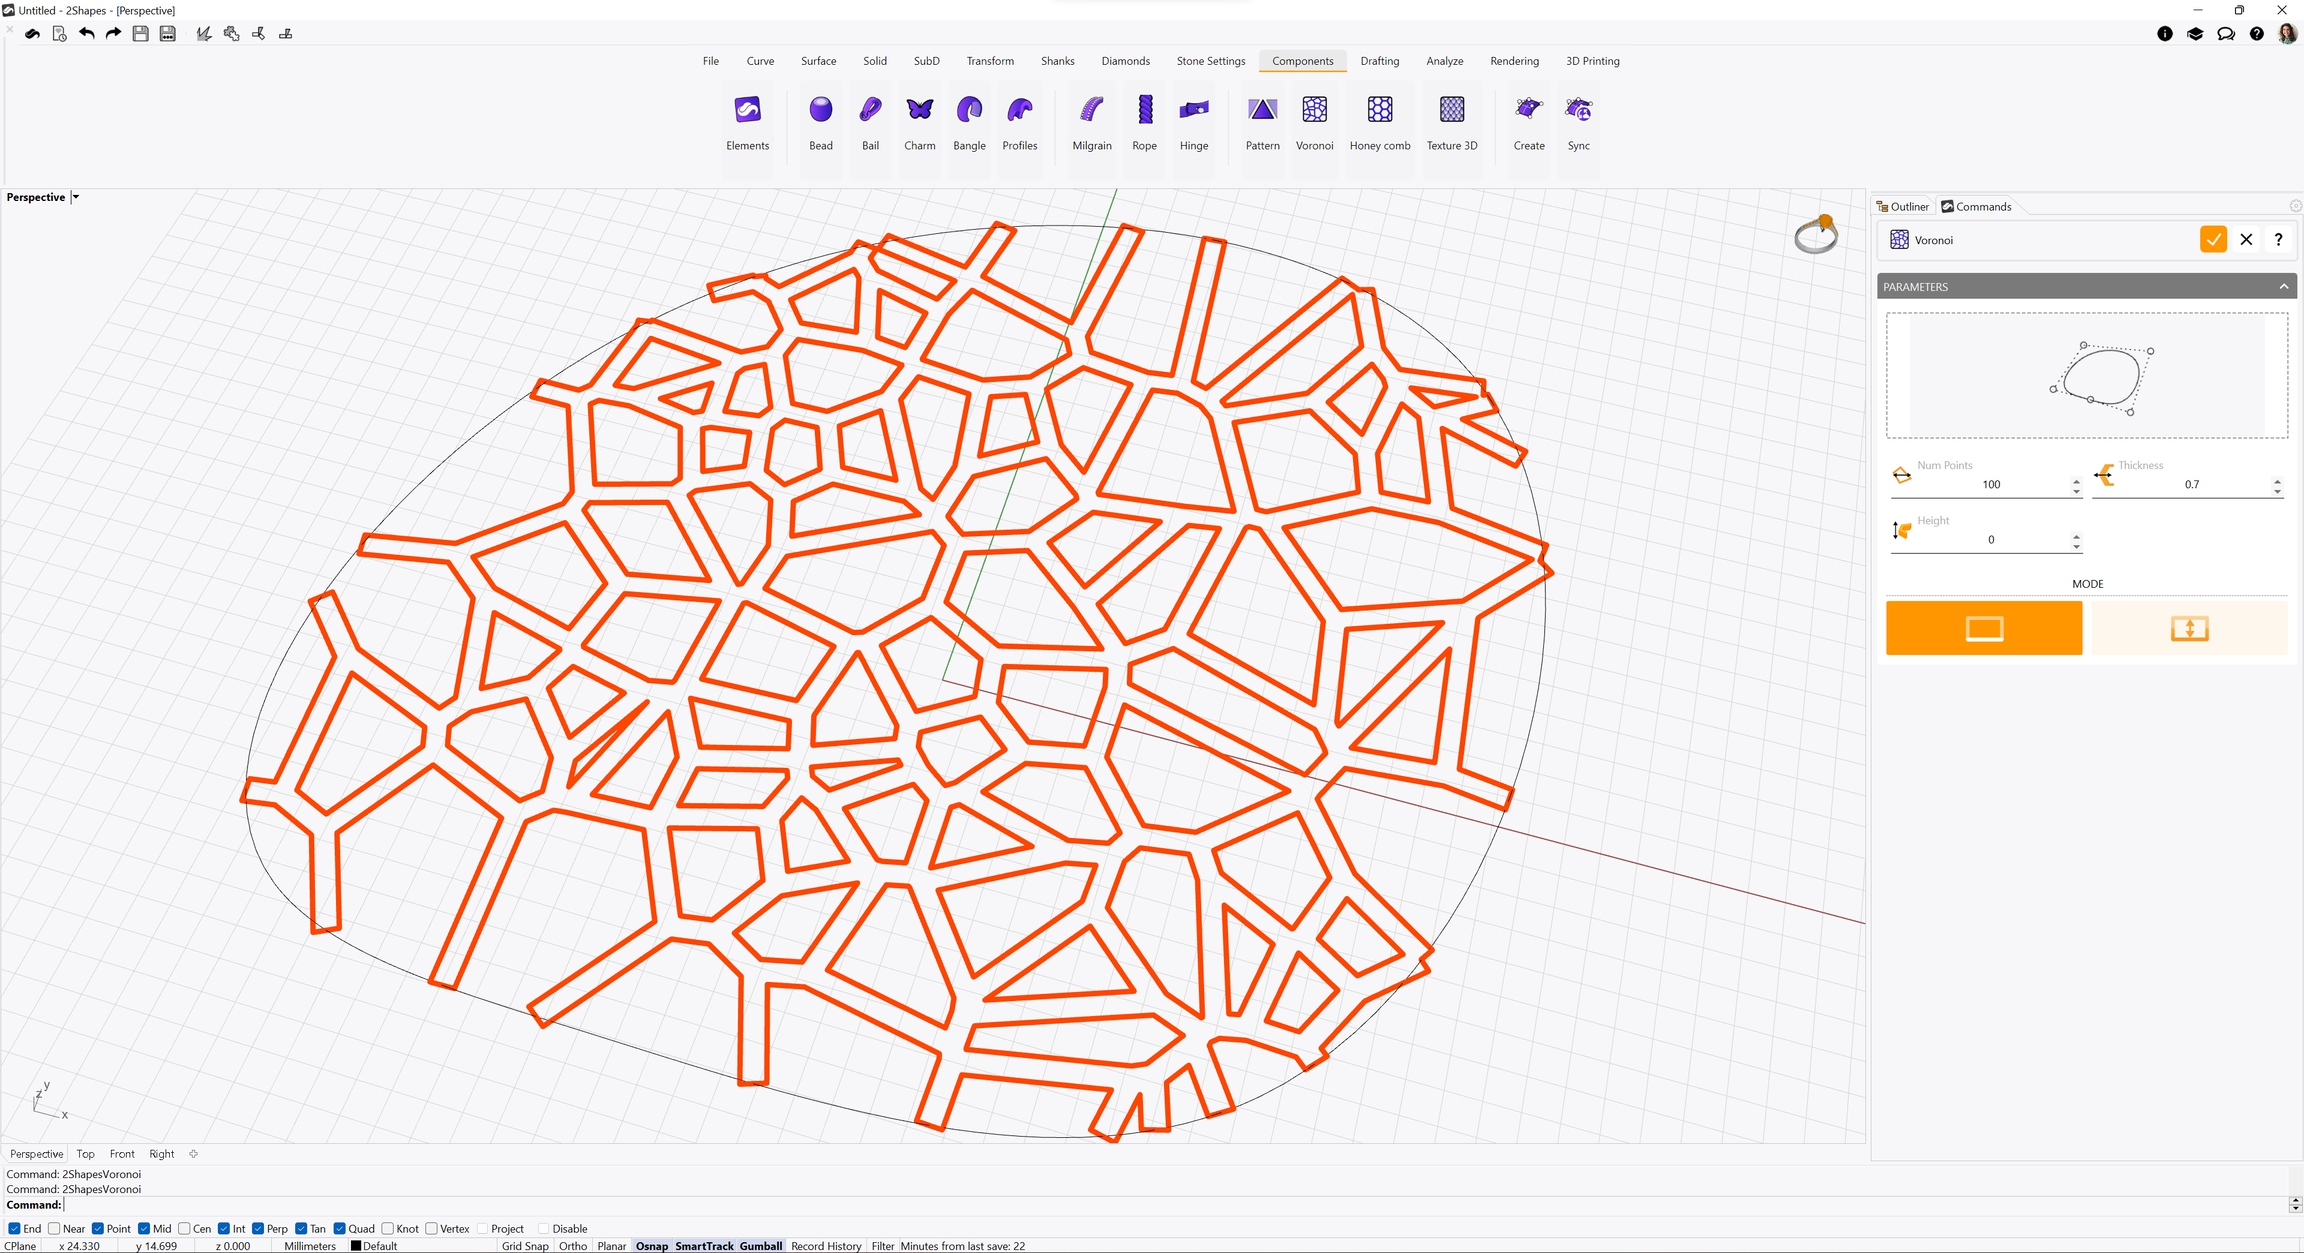Enable the Vertex osnap checkbox
The width and height of the screenshot is (2304, 1253).
pos(432,1228)
